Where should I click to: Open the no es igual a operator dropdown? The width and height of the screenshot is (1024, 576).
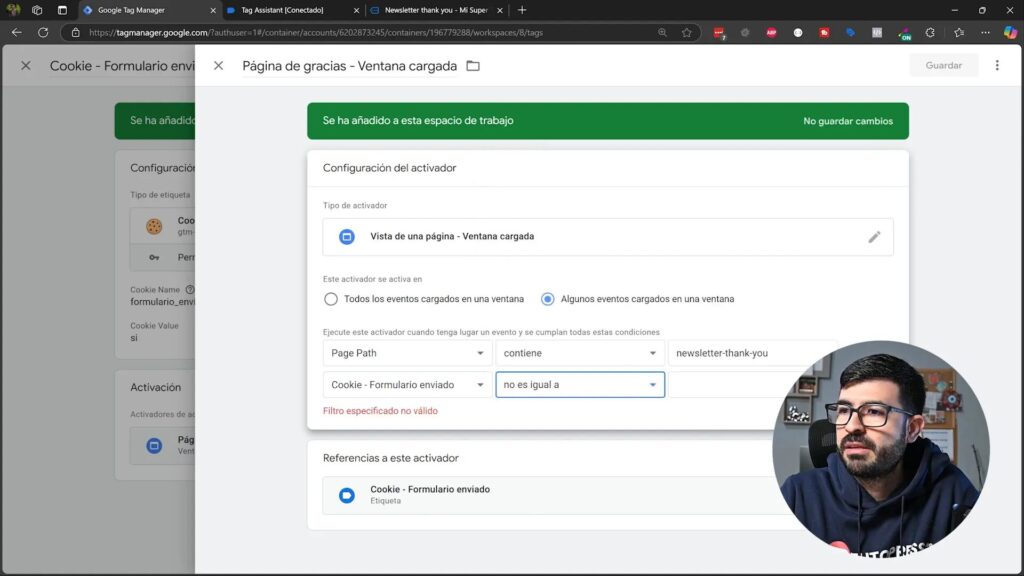580,385
